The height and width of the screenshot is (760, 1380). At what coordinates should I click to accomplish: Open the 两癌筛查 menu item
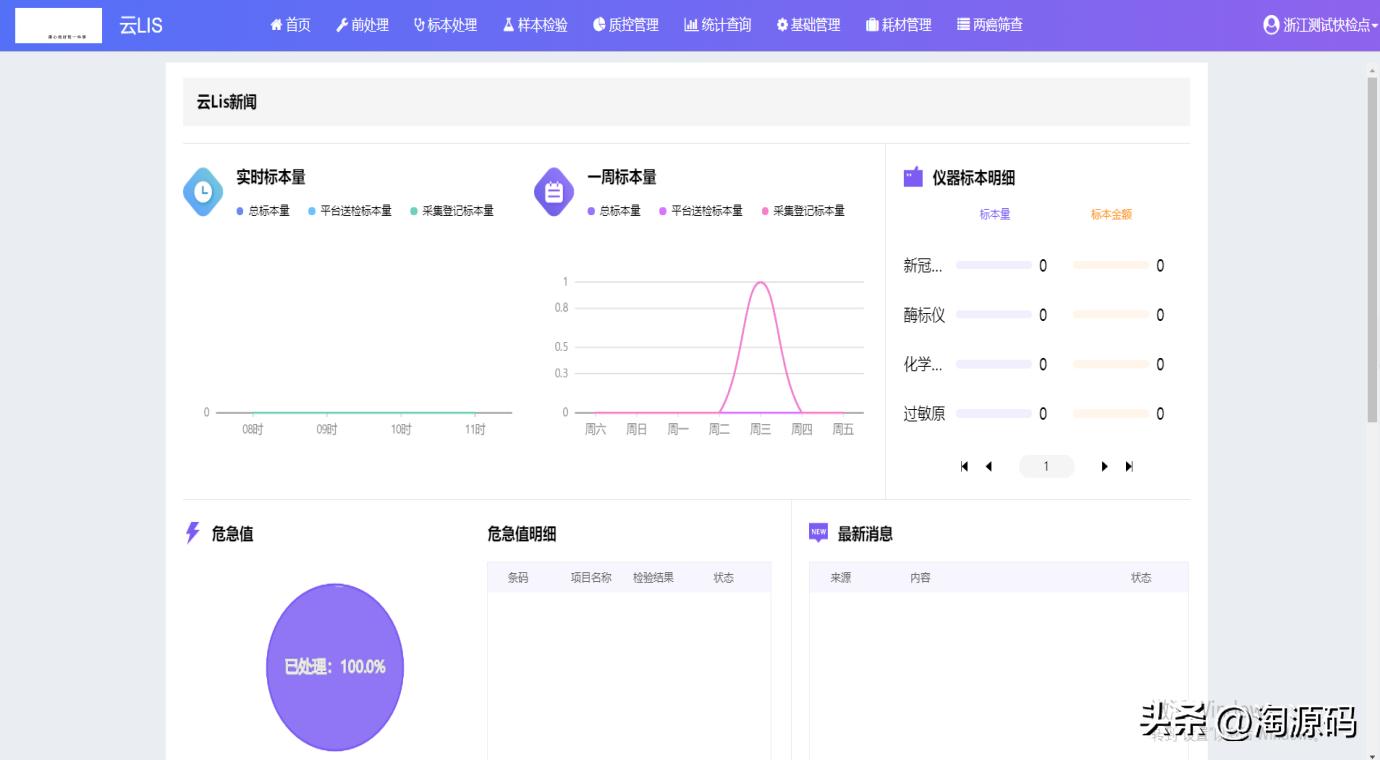pos(989,25)
